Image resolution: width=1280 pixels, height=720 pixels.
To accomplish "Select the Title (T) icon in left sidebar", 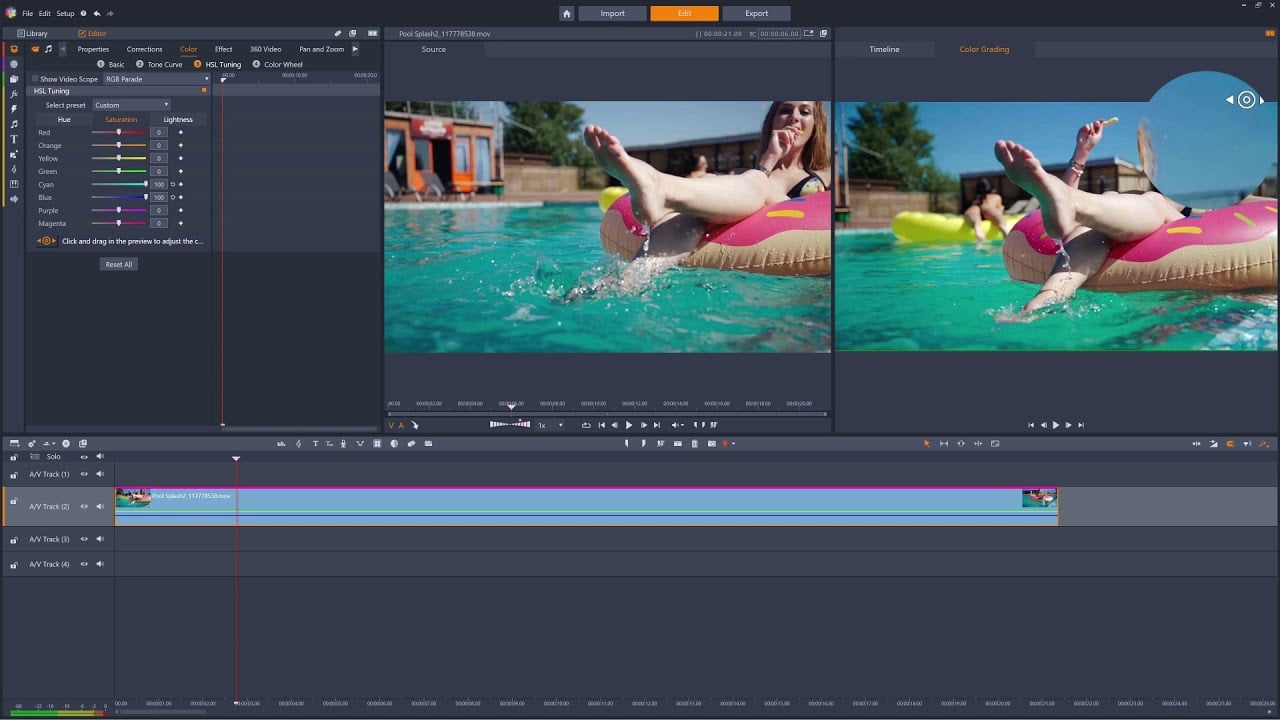I will (x=14, y=139).
